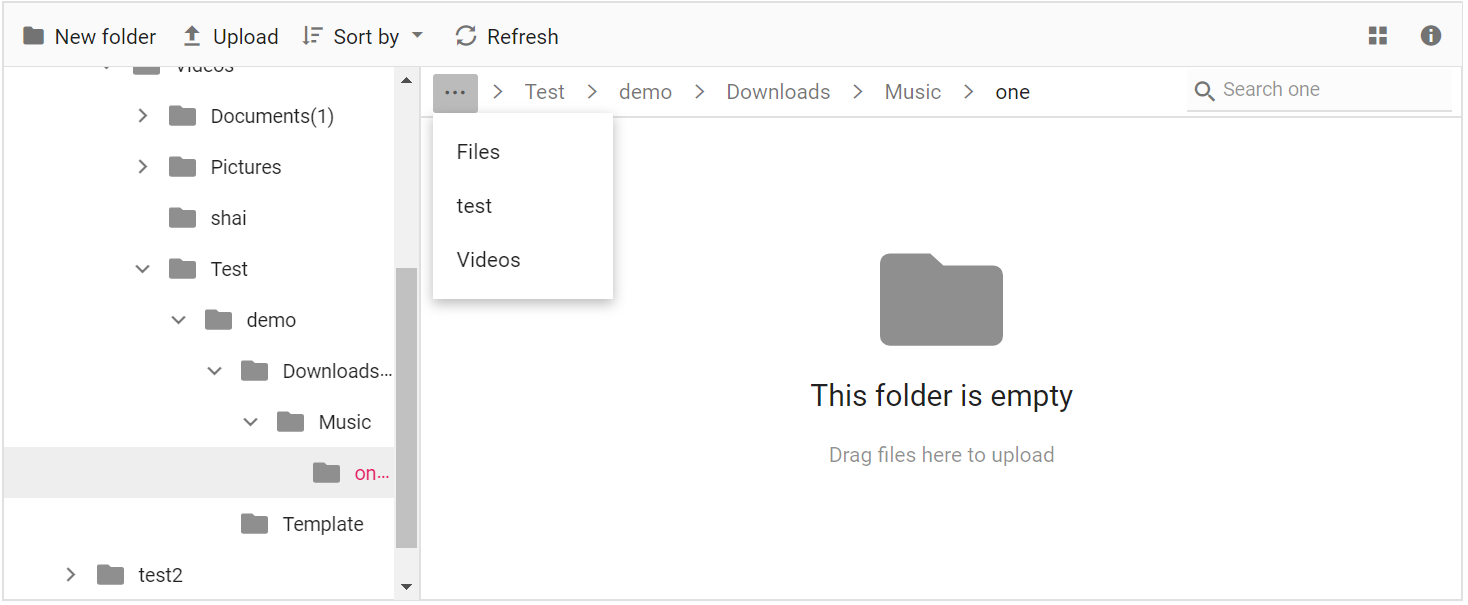Click the New folder toolbar button
This screenshot has height=605, width=1468.
click(90, 37)
